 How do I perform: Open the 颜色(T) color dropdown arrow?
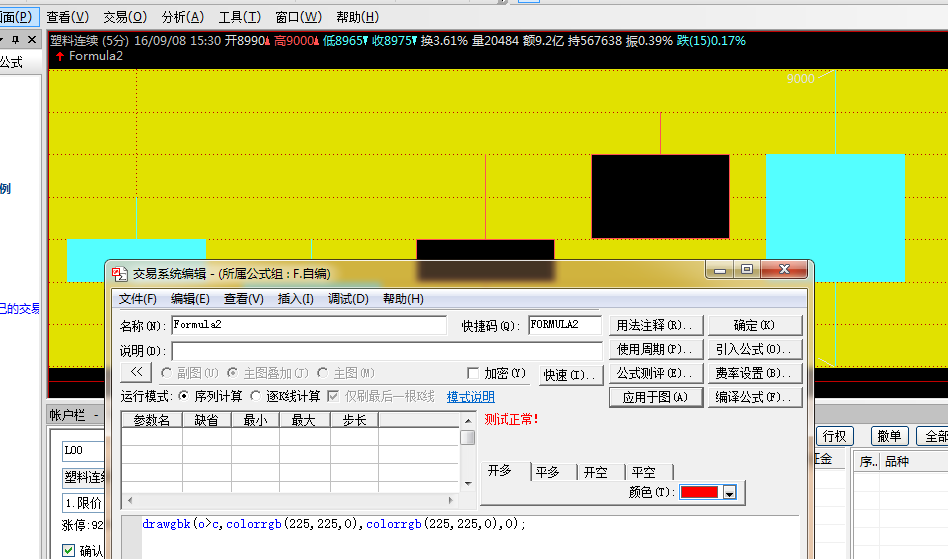[730, 493]
